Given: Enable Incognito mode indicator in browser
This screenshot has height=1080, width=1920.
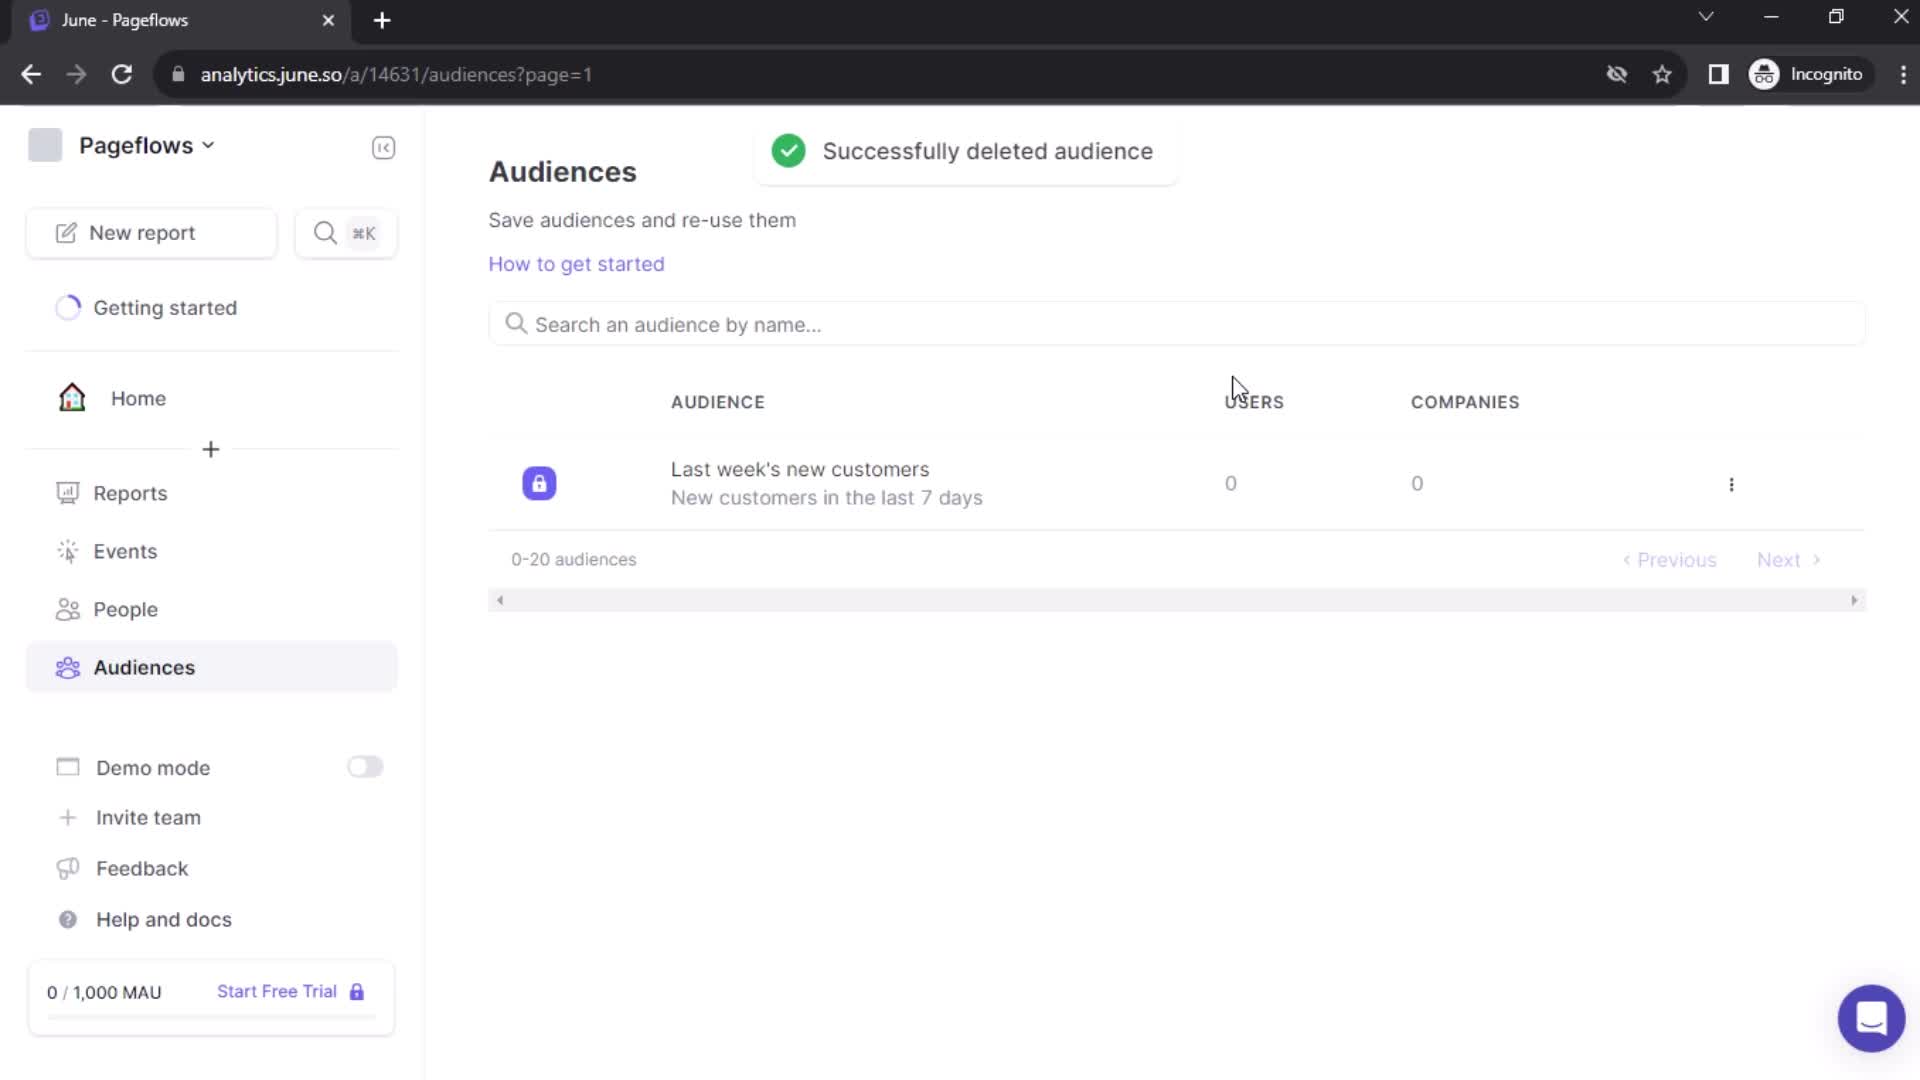Looking at the screenshot, I should (x=1808, y=74).
